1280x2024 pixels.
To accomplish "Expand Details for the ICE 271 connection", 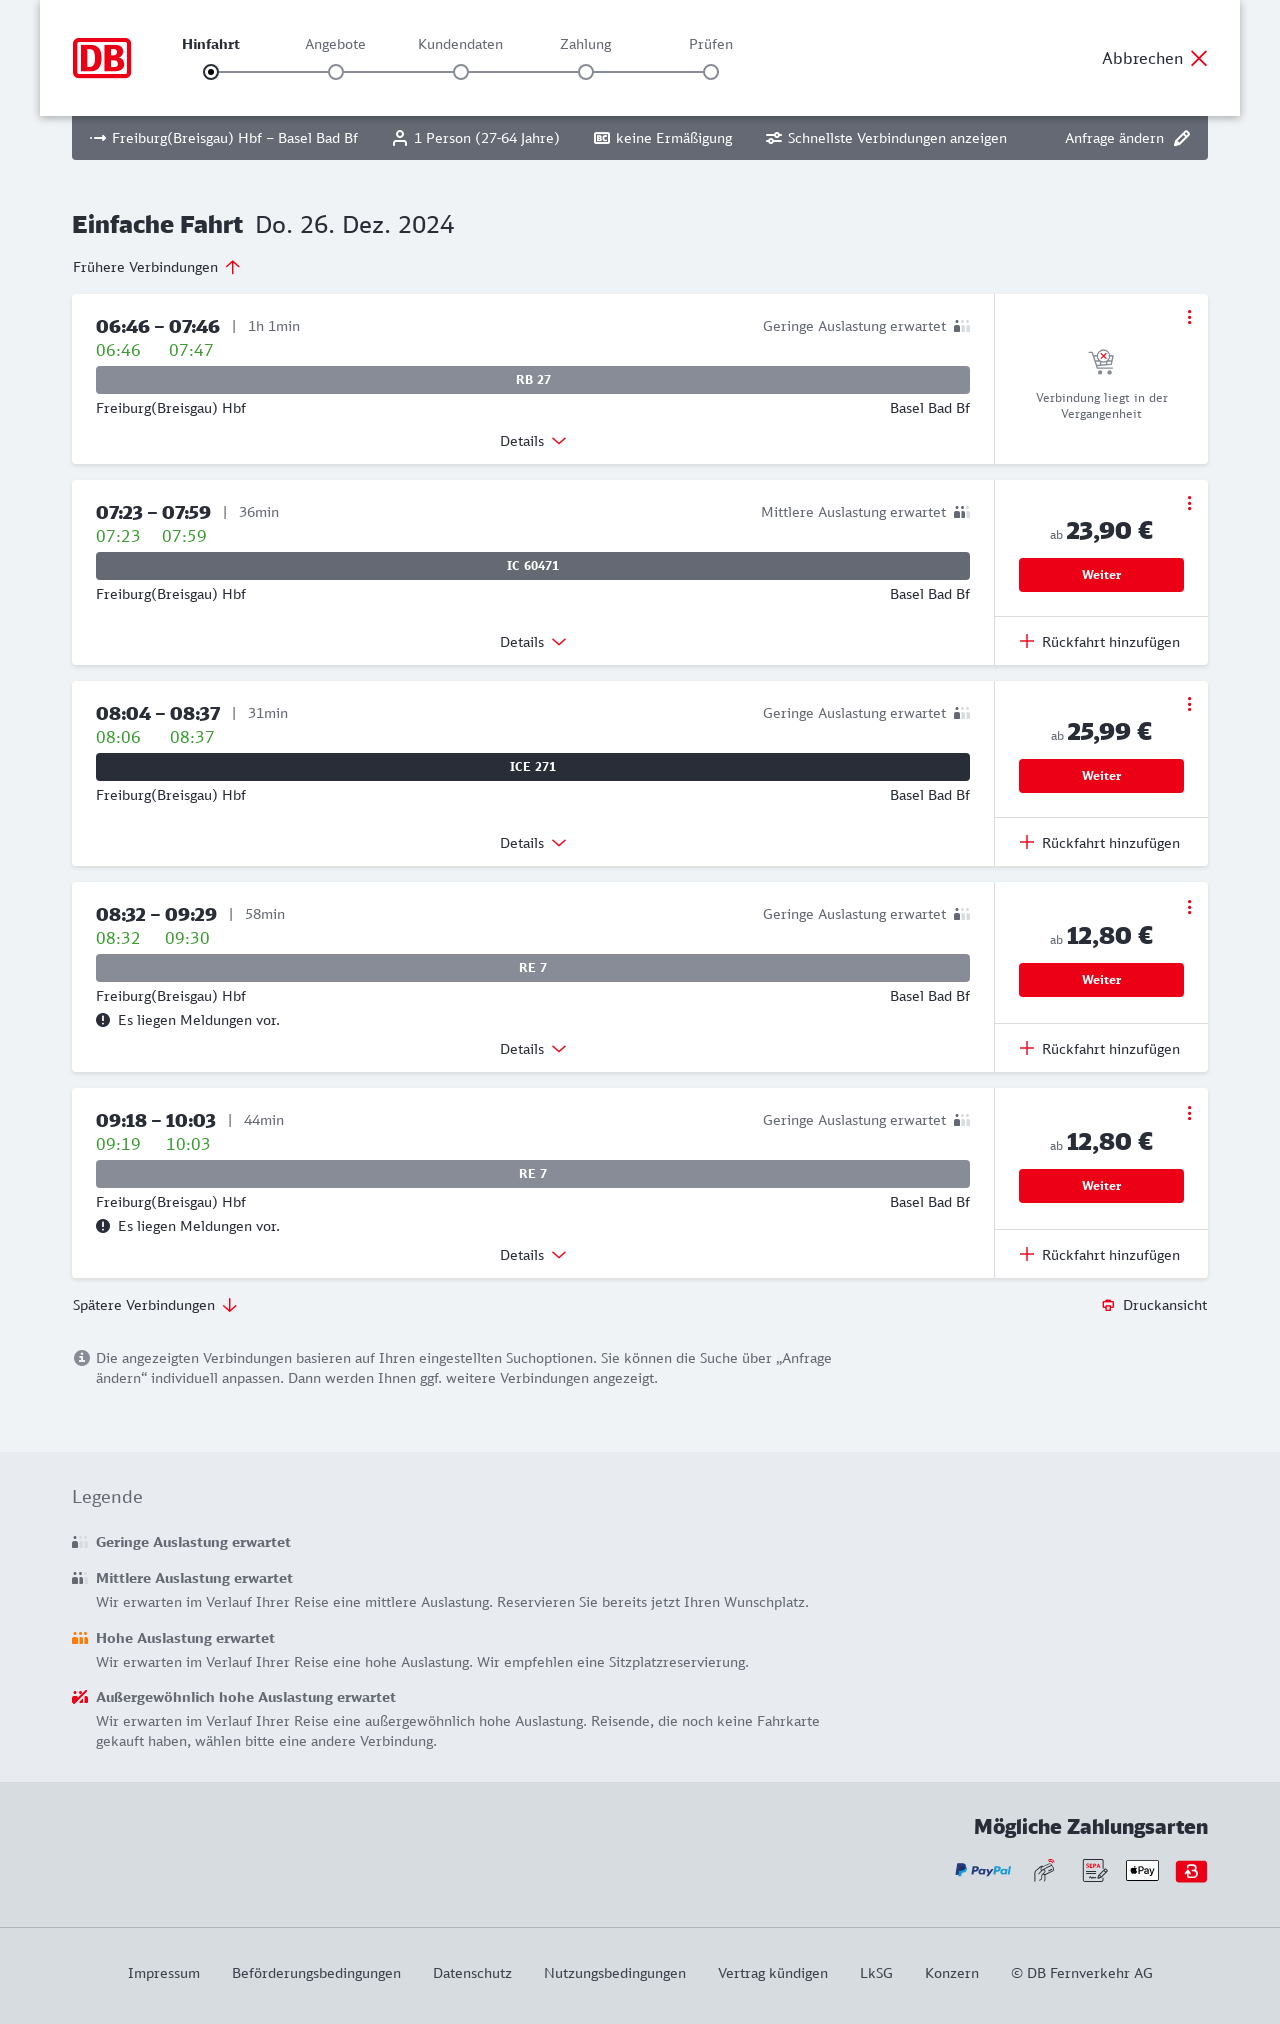I will tap(533, 843).
